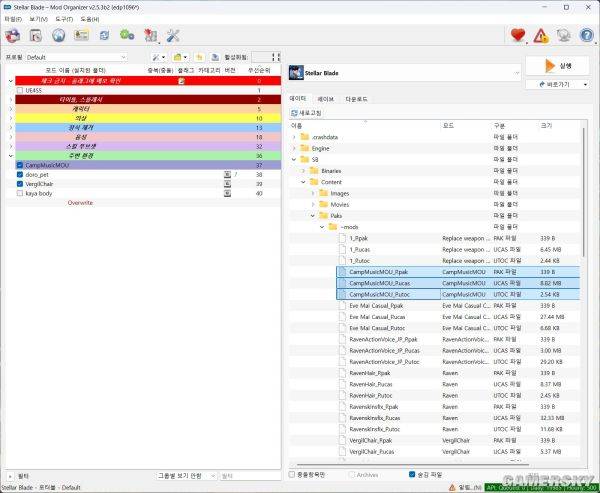The height and width of the screenshot is (493, 600).
Task: Open the Stellar Blade executable dropdown
Action: pyautogui.click(x=404, y=73)
